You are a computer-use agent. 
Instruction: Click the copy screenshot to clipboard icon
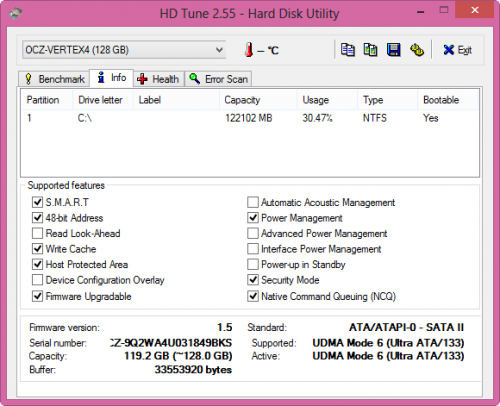tap(370, 50)
